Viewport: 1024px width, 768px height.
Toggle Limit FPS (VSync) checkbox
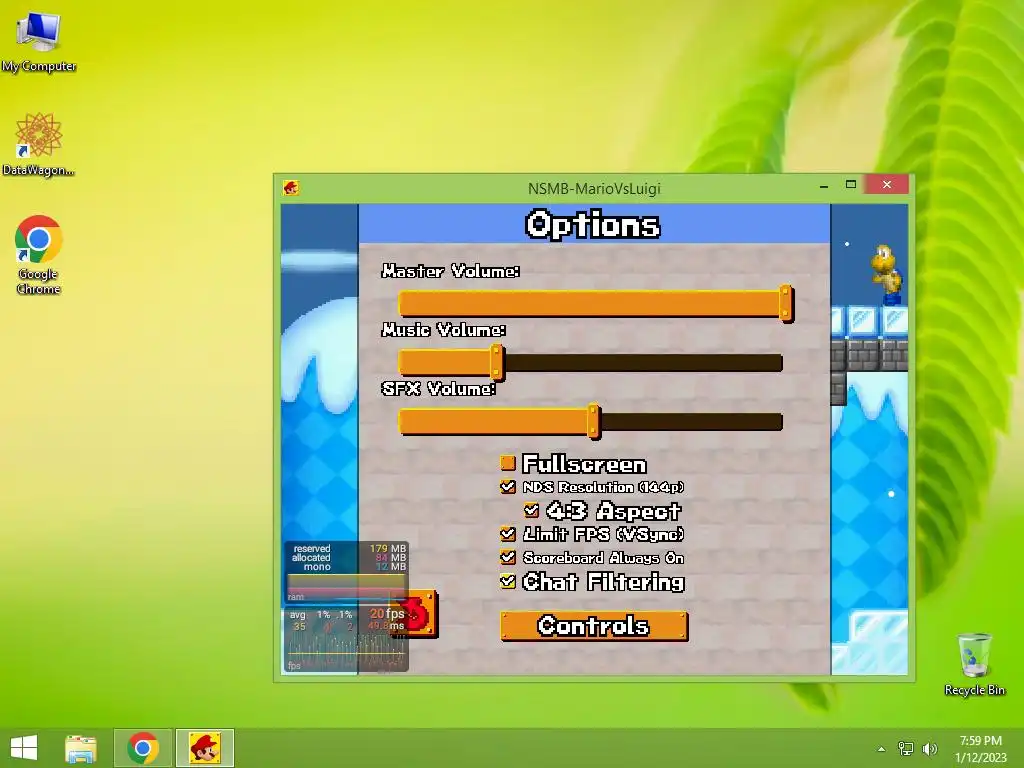(x=507, y=534)
